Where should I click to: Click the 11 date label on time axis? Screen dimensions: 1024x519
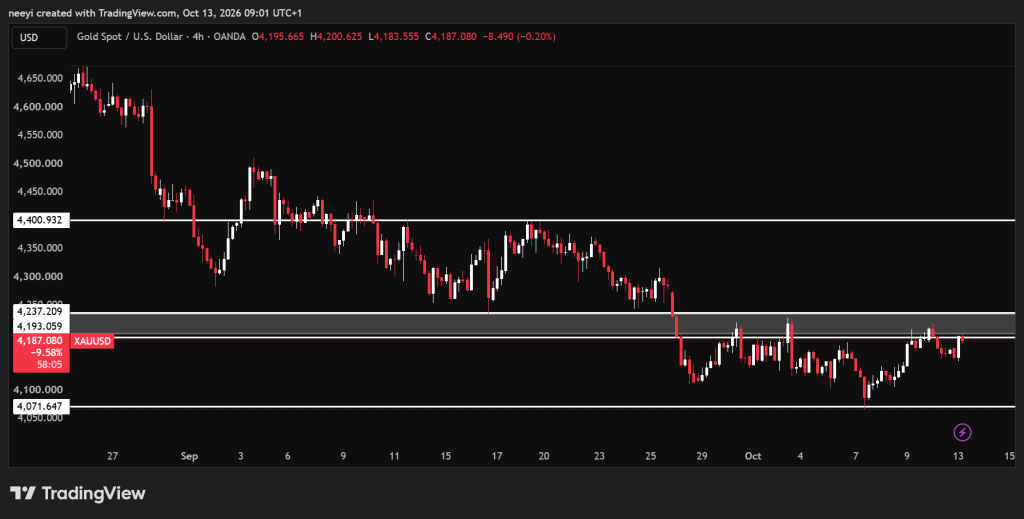click(x=394, y=456)
